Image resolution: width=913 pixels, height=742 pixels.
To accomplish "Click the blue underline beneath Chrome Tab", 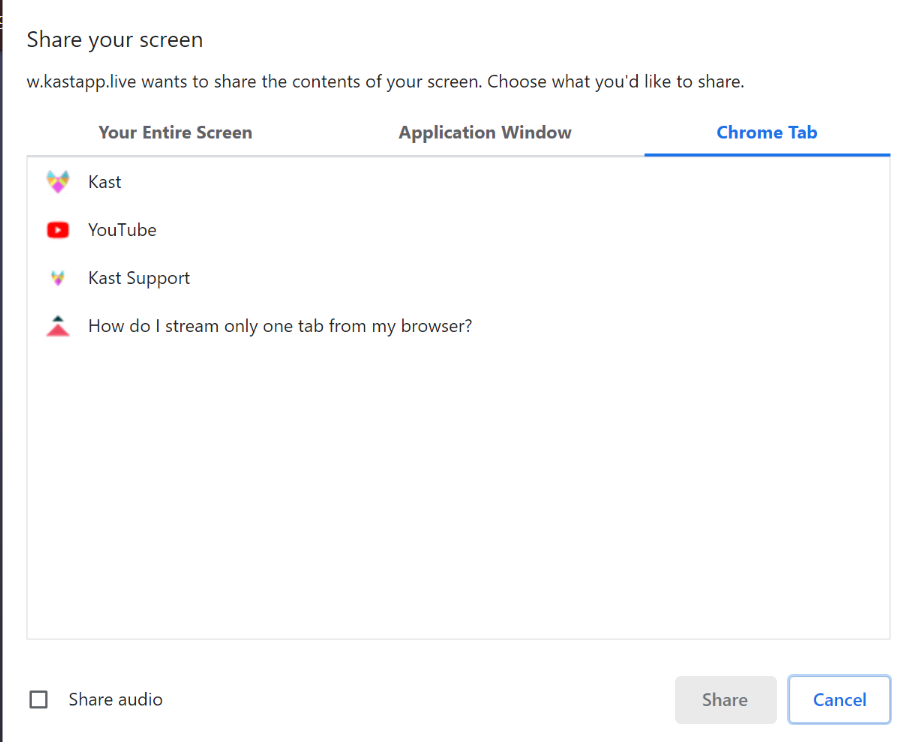I will pos(767,155).
